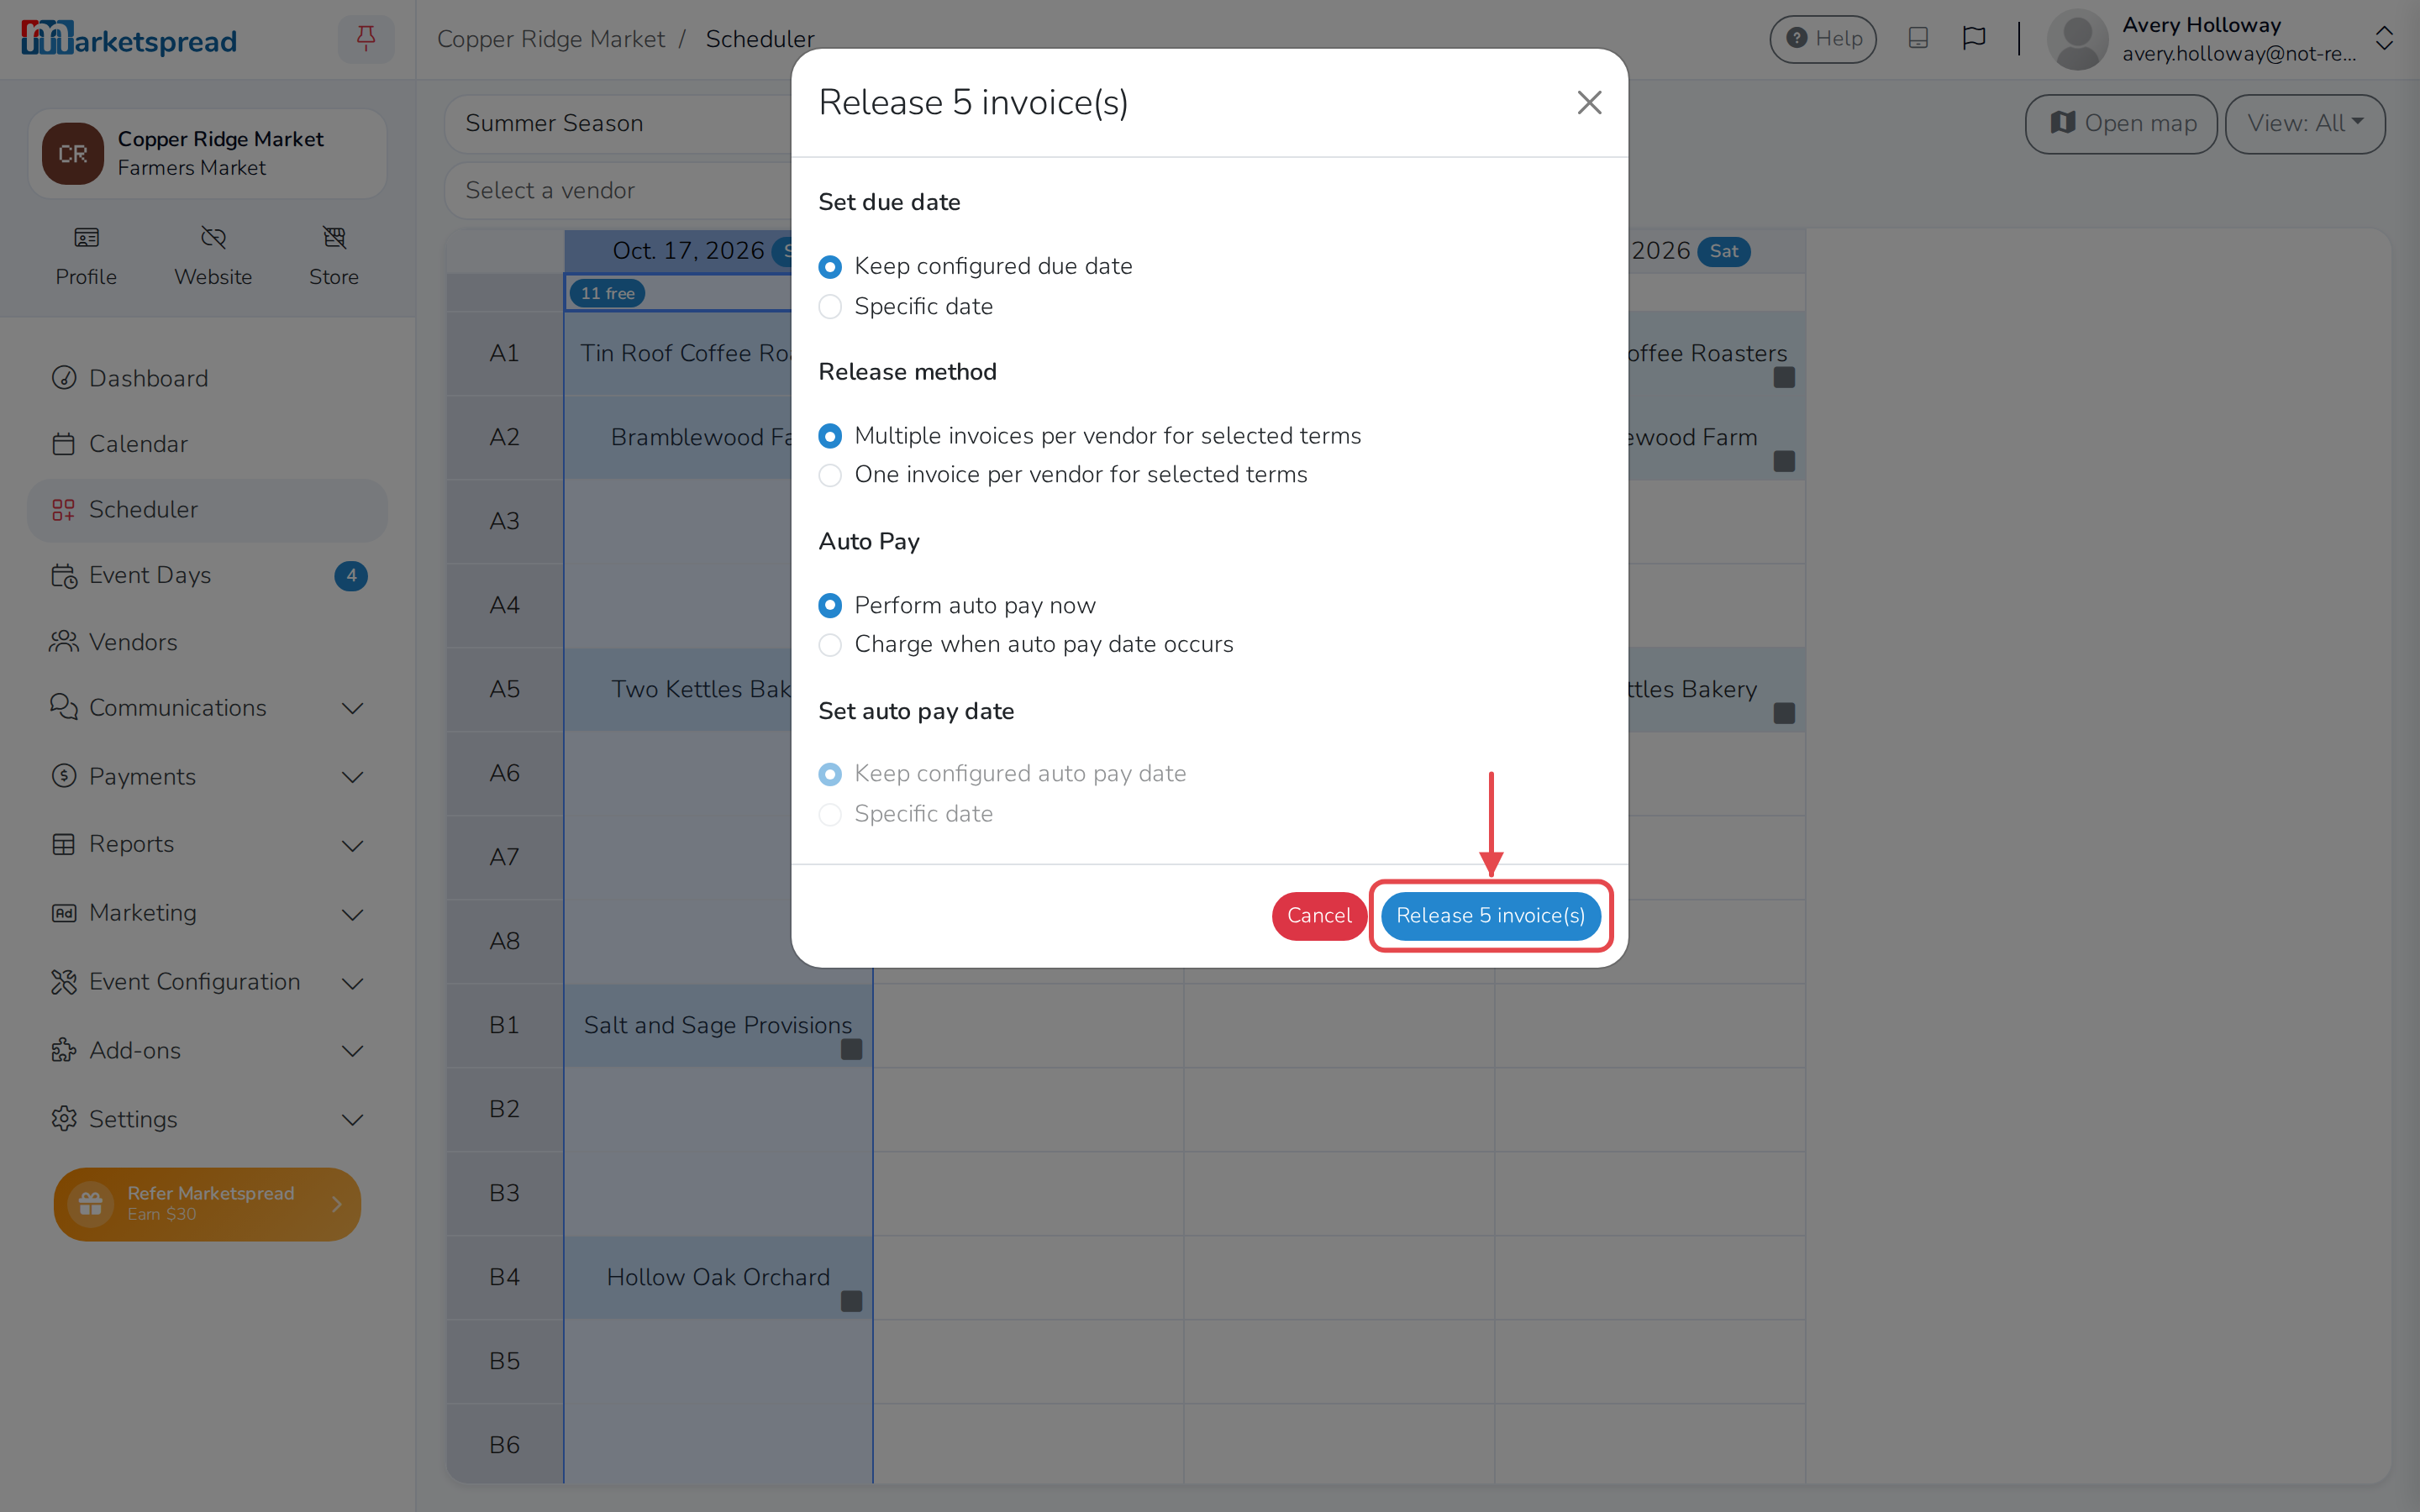Click the Vendors people icon
Image resolution: width=2420 pixels, height=1512 pixels.
(x=64, y=641)
